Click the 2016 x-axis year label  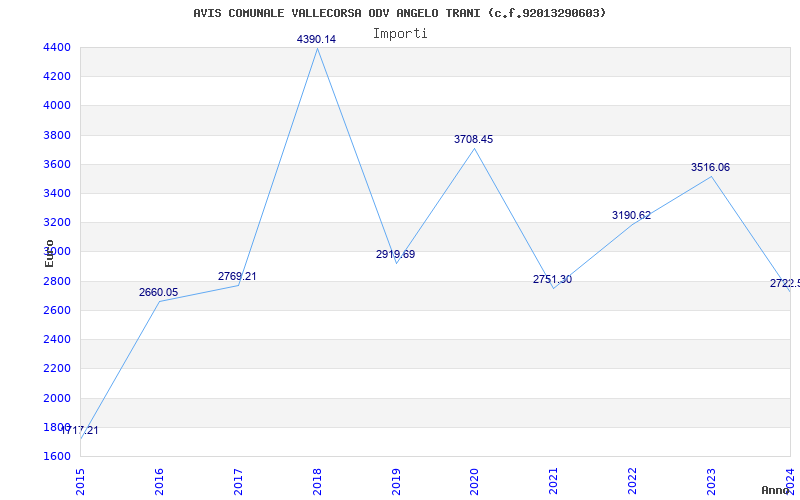pyautogui.click(x=159, y=482)
